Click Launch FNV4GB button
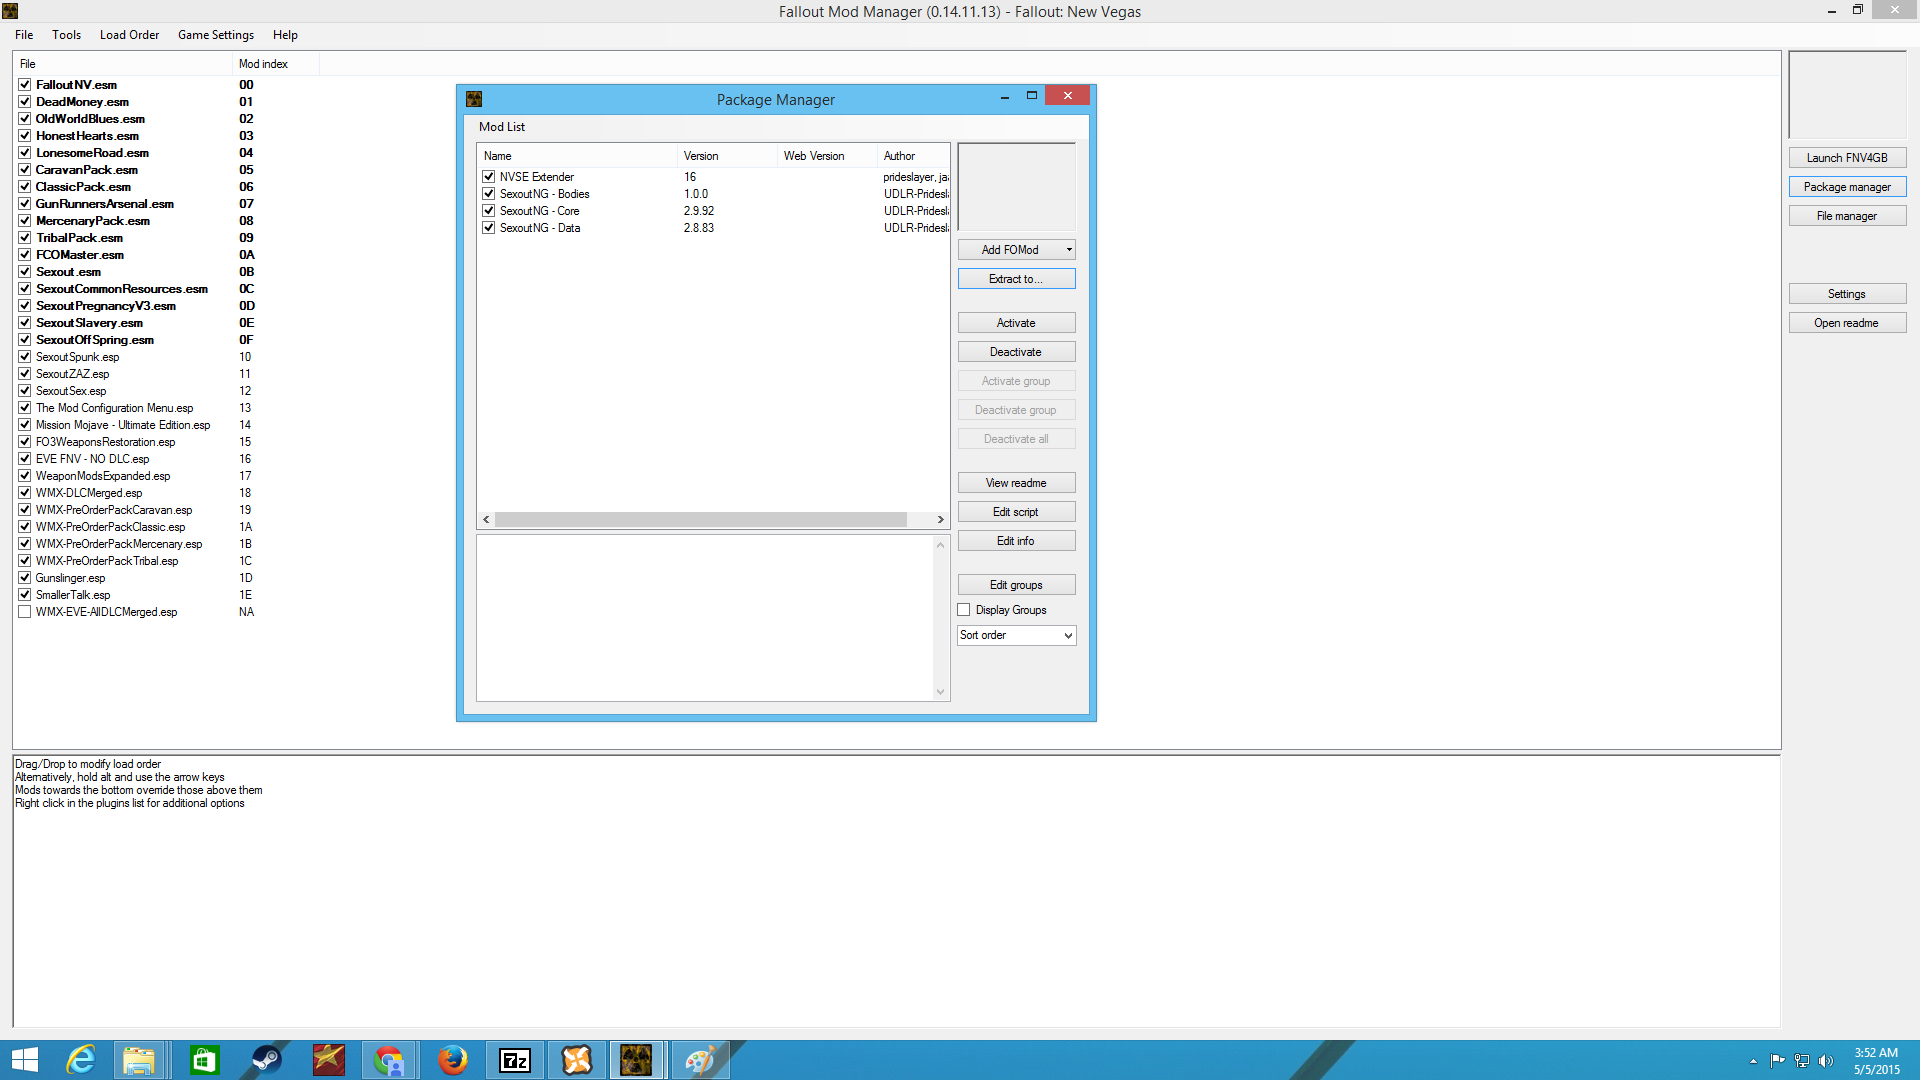 pos(1847,158)
